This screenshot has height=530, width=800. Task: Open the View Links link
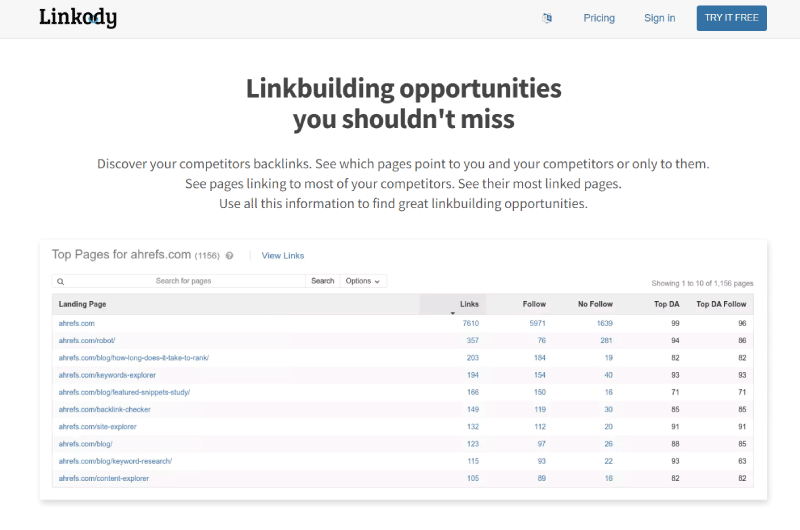(283, 256)
